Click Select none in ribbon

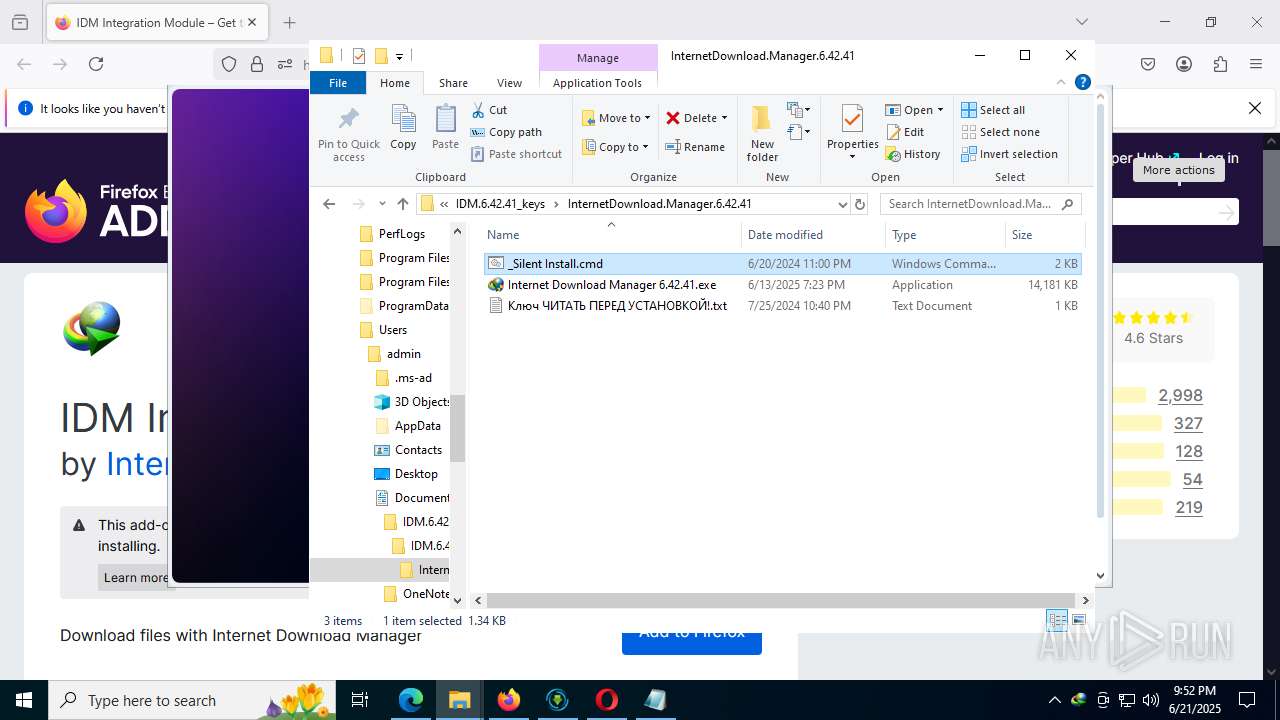1000,132
